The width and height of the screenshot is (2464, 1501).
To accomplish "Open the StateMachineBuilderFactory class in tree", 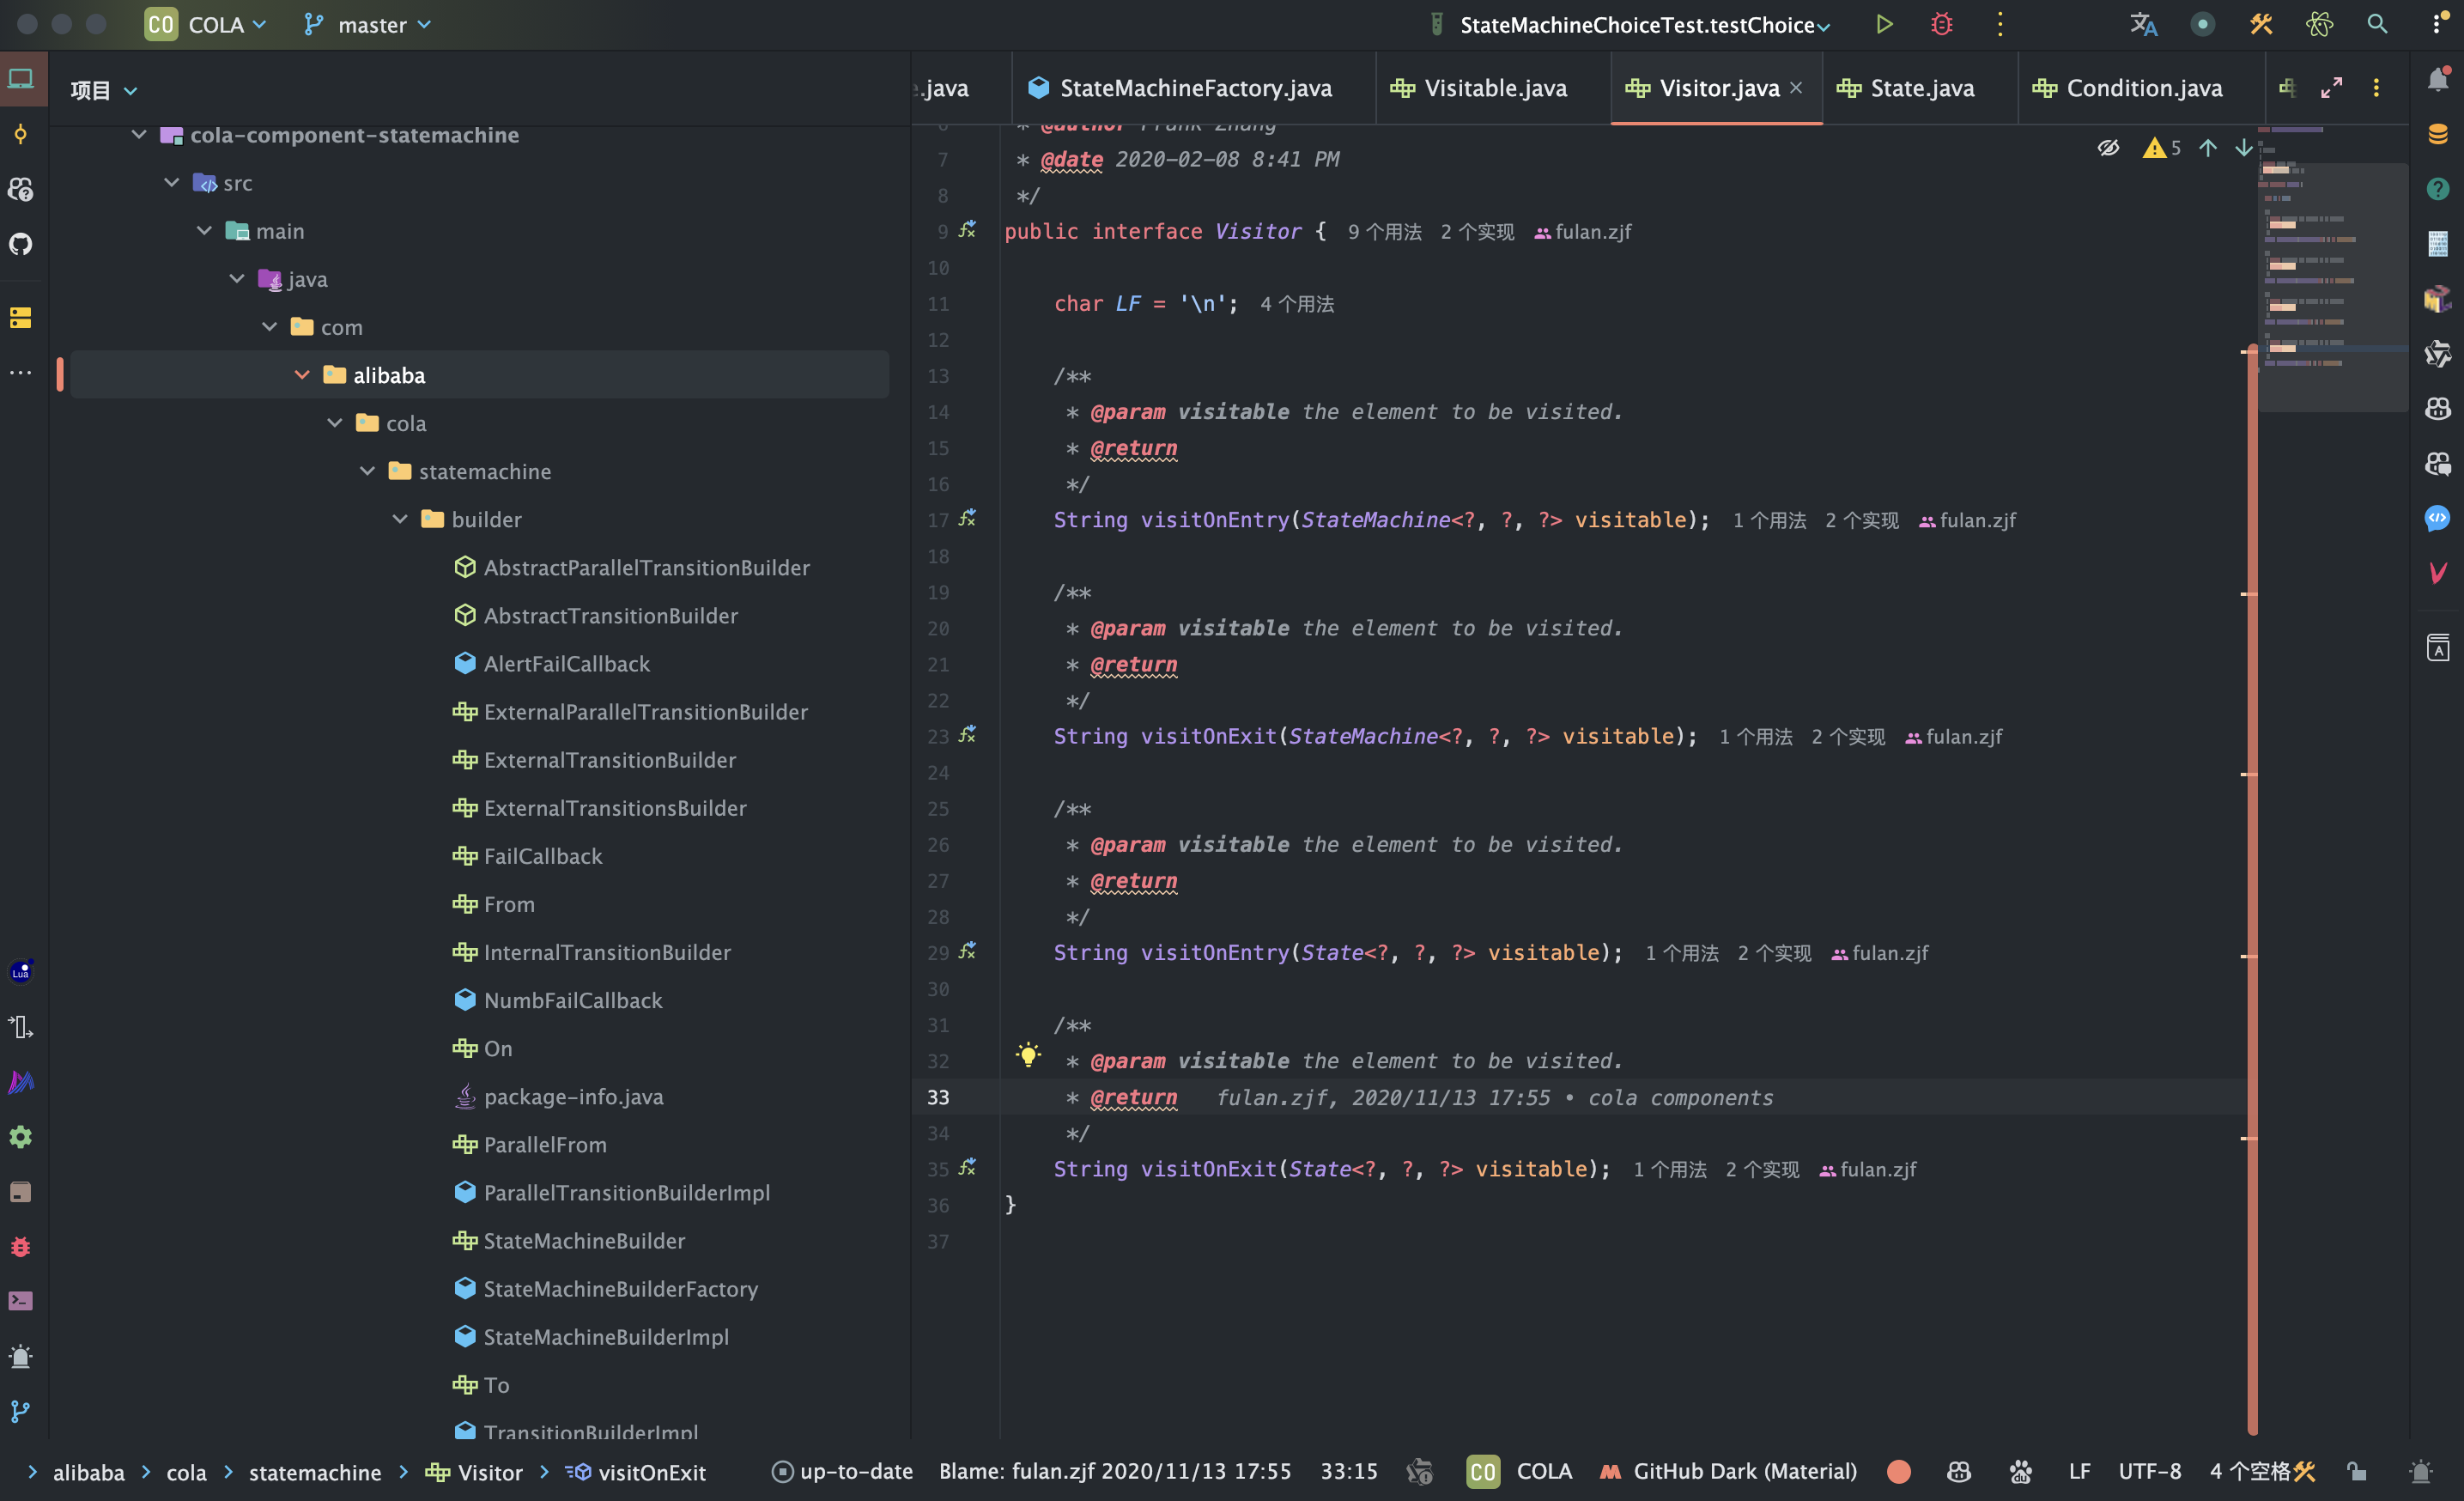I will 620,1289.
